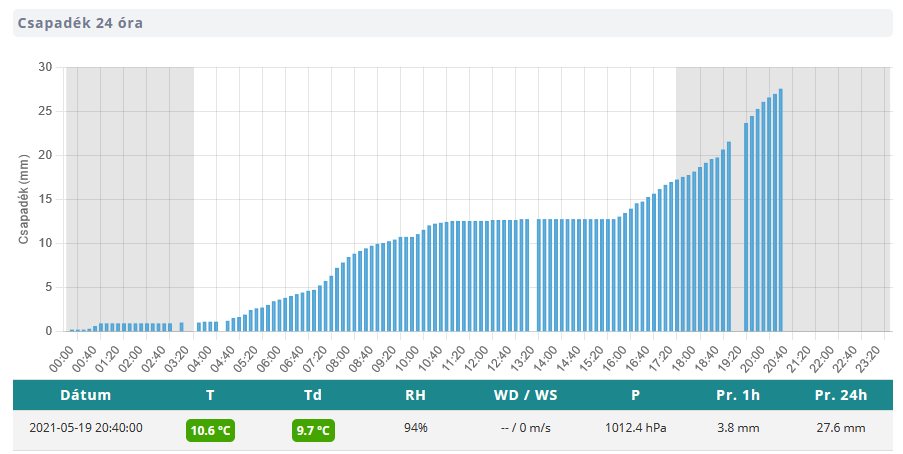Click the tallest blue bar at 20:40
Screen dimensions: 903x454
(780, 210)
